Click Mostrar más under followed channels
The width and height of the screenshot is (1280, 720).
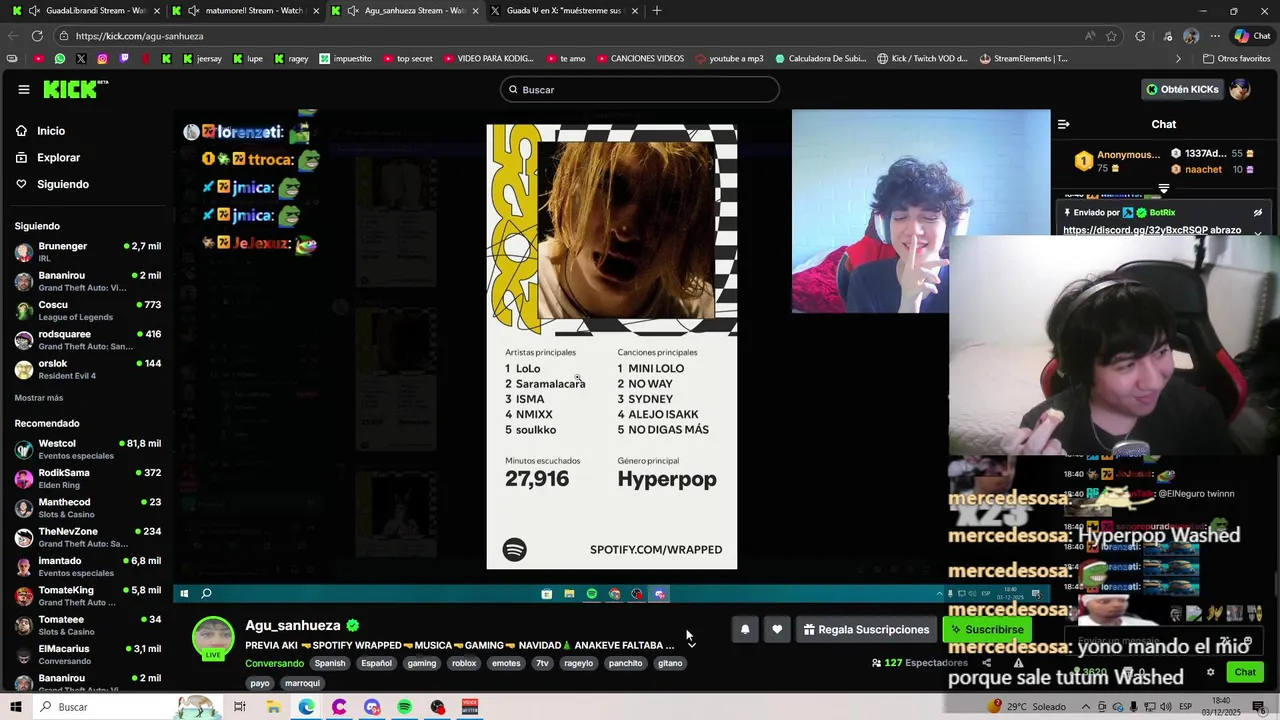click(39, 398)
